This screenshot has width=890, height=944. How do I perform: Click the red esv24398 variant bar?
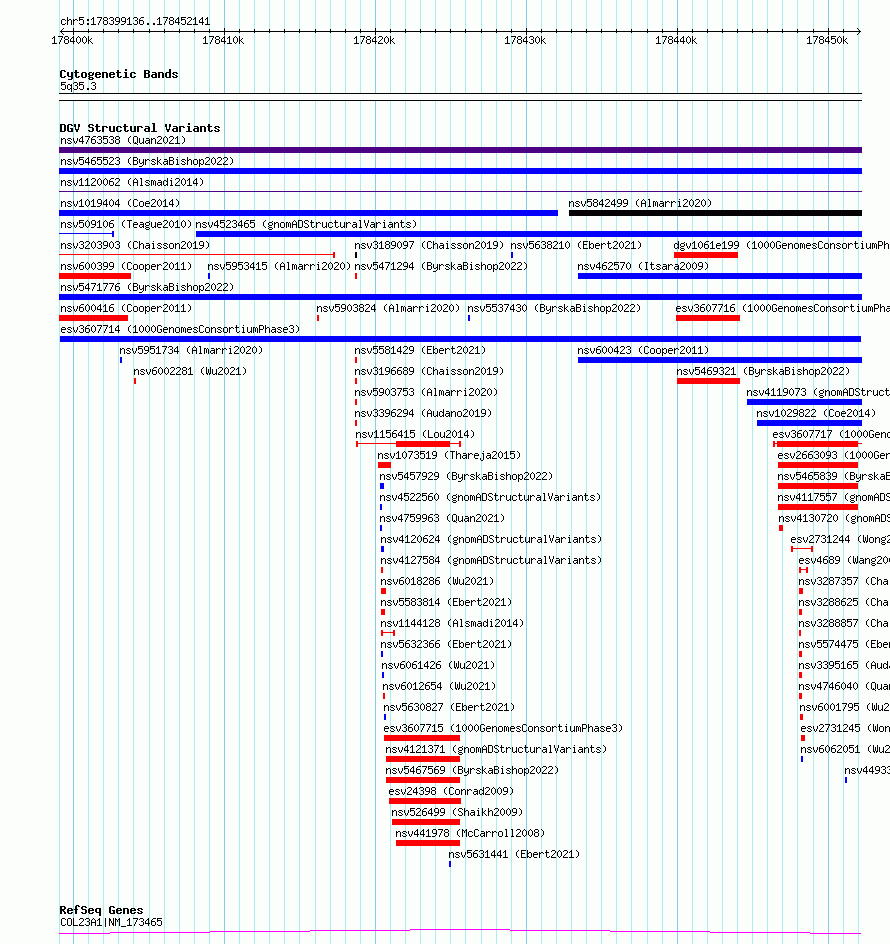(x=425, y=801)
